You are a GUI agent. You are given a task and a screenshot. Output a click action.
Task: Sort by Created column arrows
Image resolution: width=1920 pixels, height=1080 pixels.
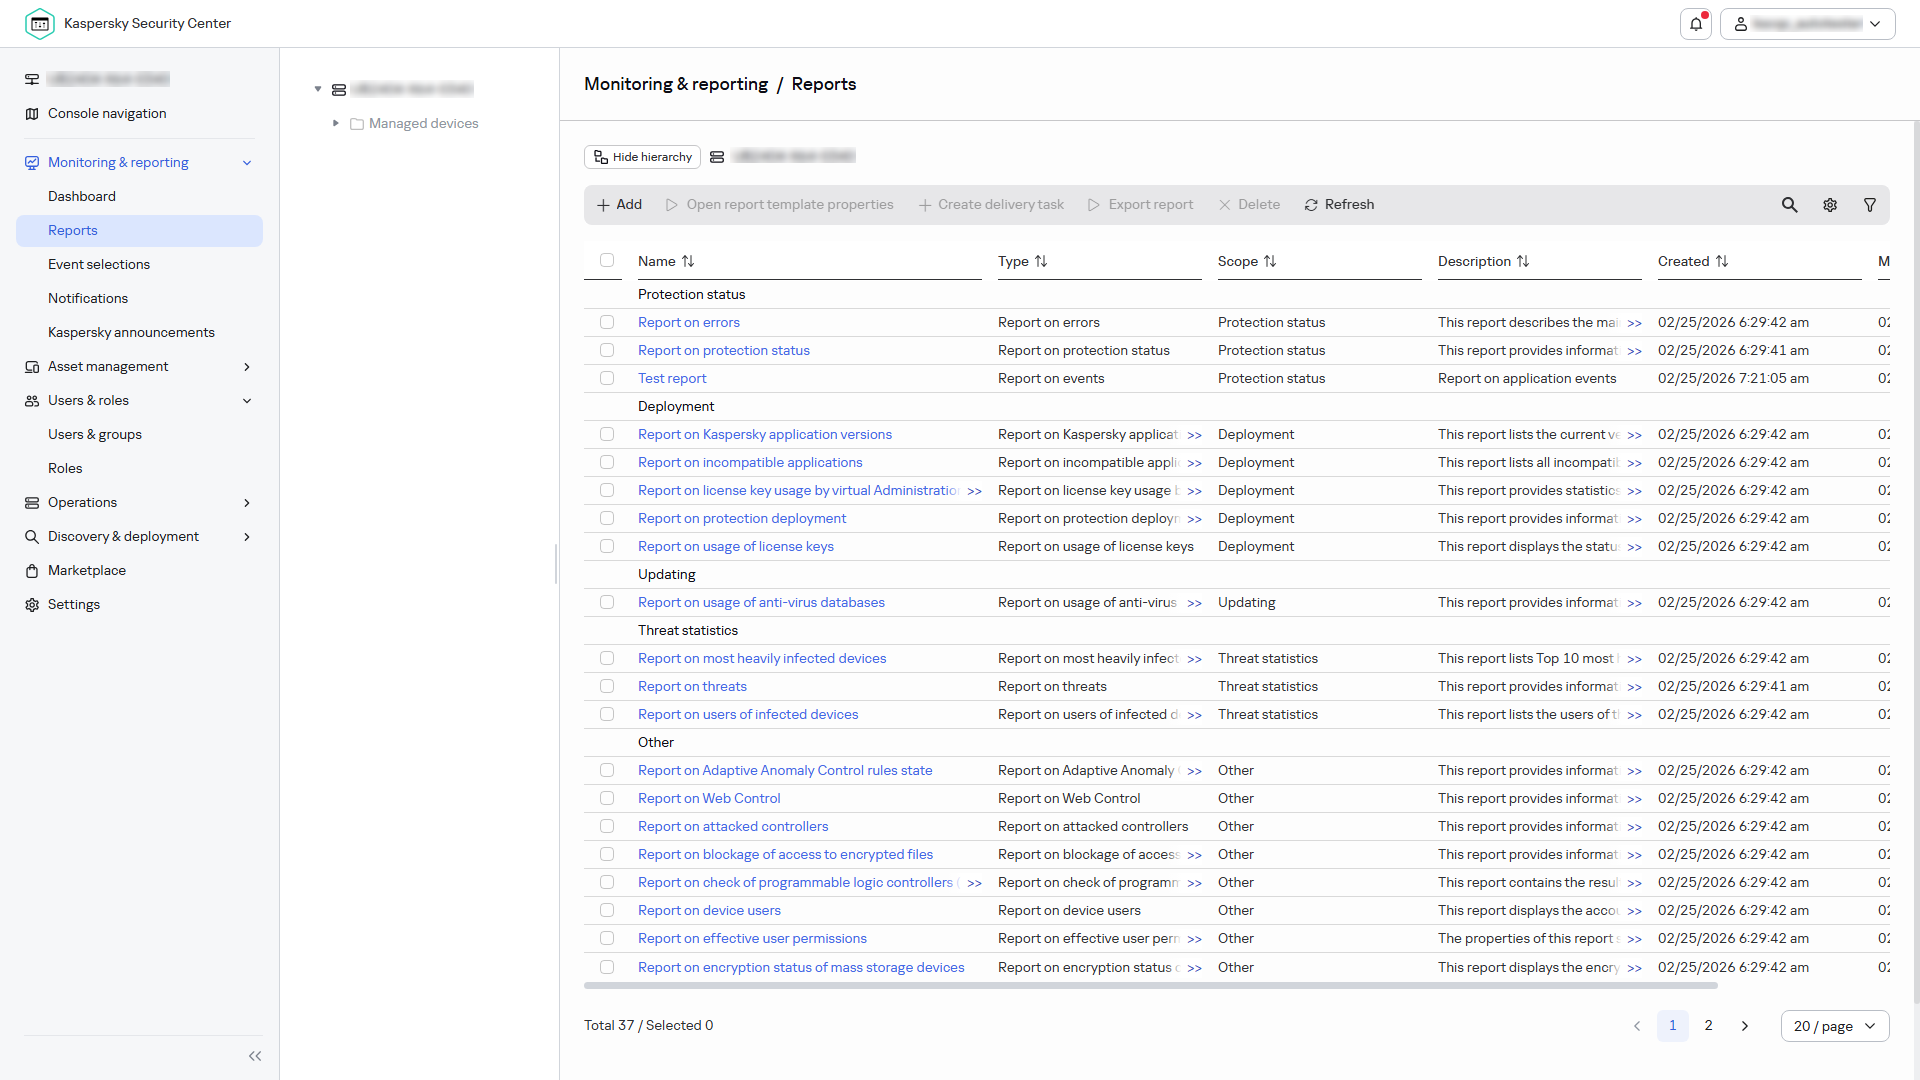tap(1722, 261)
